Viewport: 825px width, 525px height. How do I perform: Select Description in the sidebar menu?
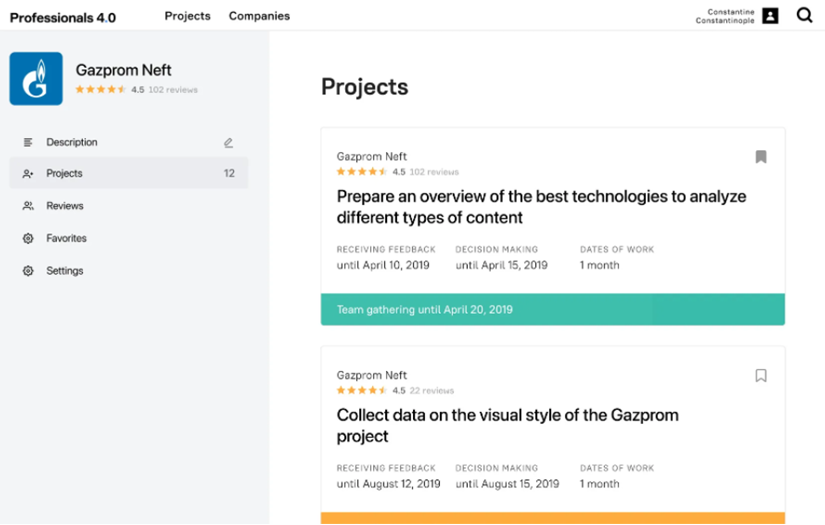coord(72,142)
